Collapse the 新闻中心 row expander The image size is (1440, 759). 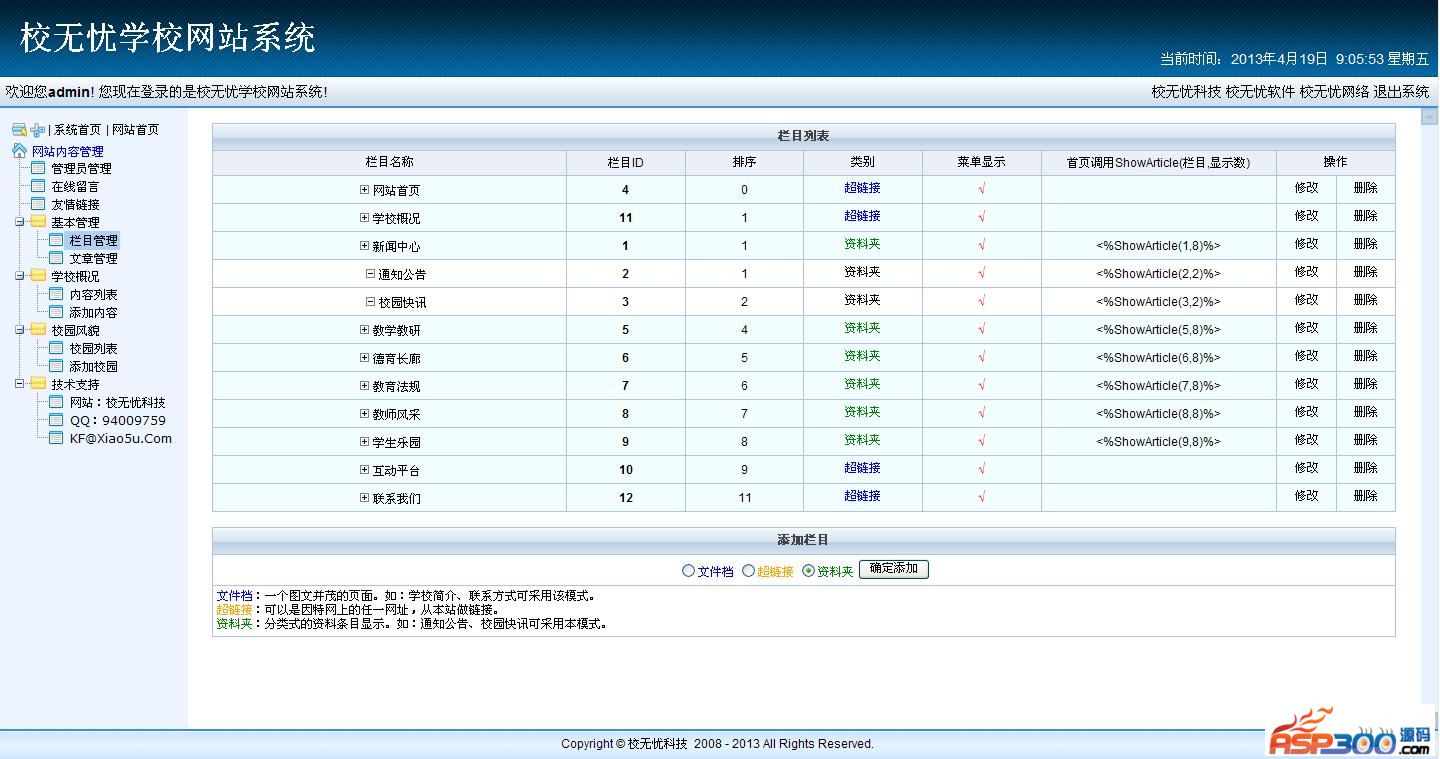(x=365, y=245)
